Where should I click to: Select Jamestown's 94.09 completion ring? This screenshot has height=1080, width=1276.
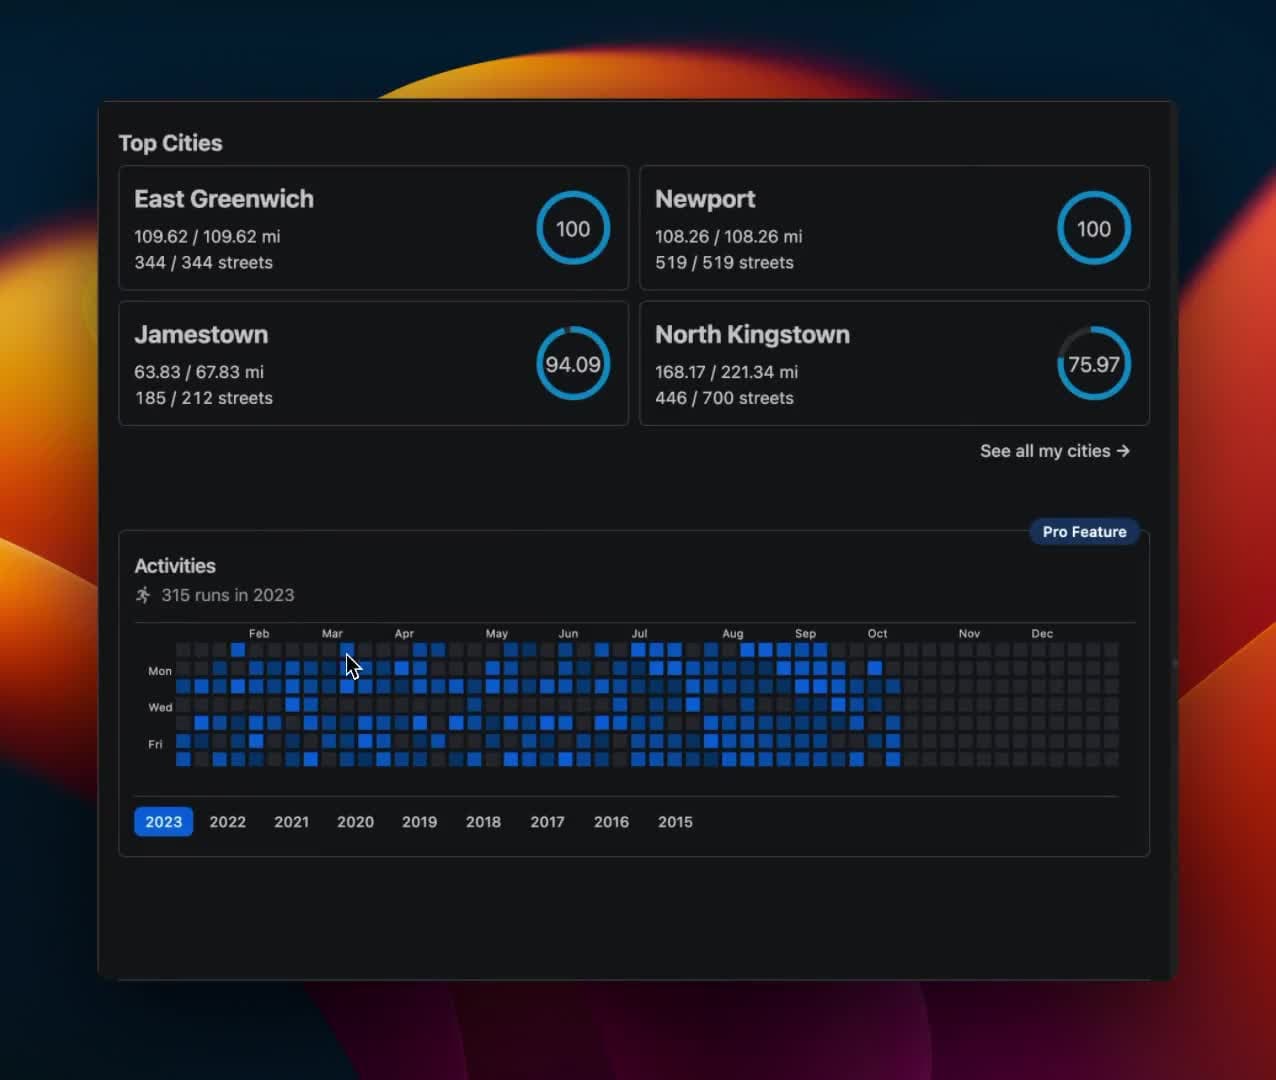click(x=573, y=364)
